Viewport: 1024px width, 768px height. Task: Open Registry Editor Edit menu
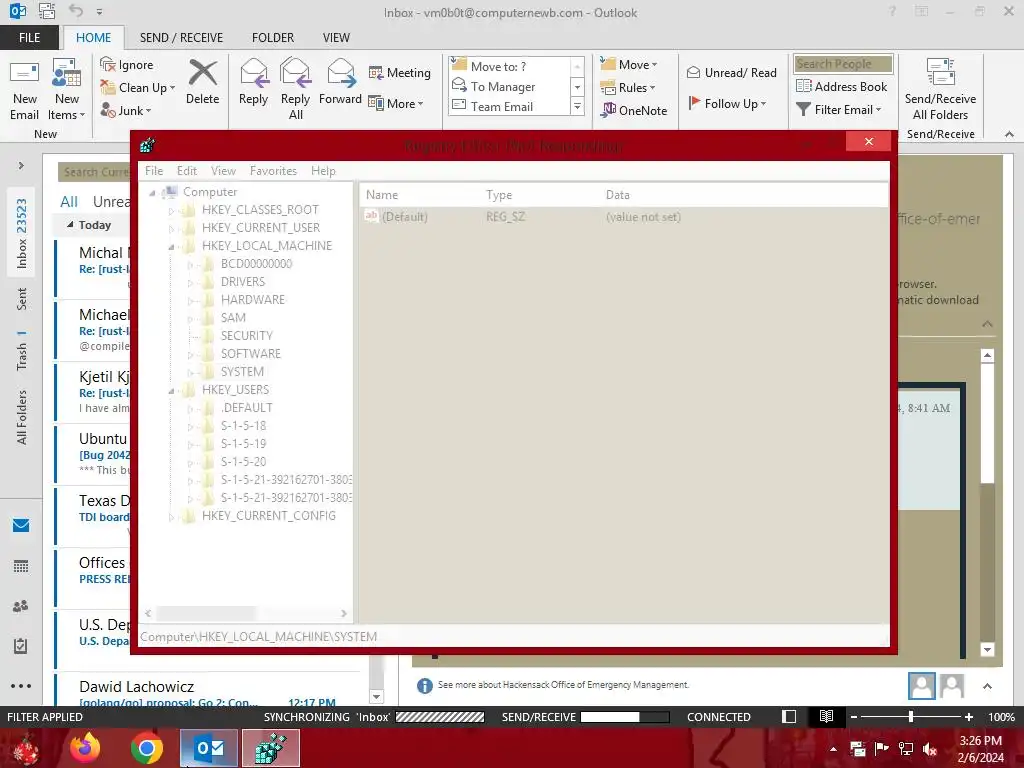coord(187,170)
